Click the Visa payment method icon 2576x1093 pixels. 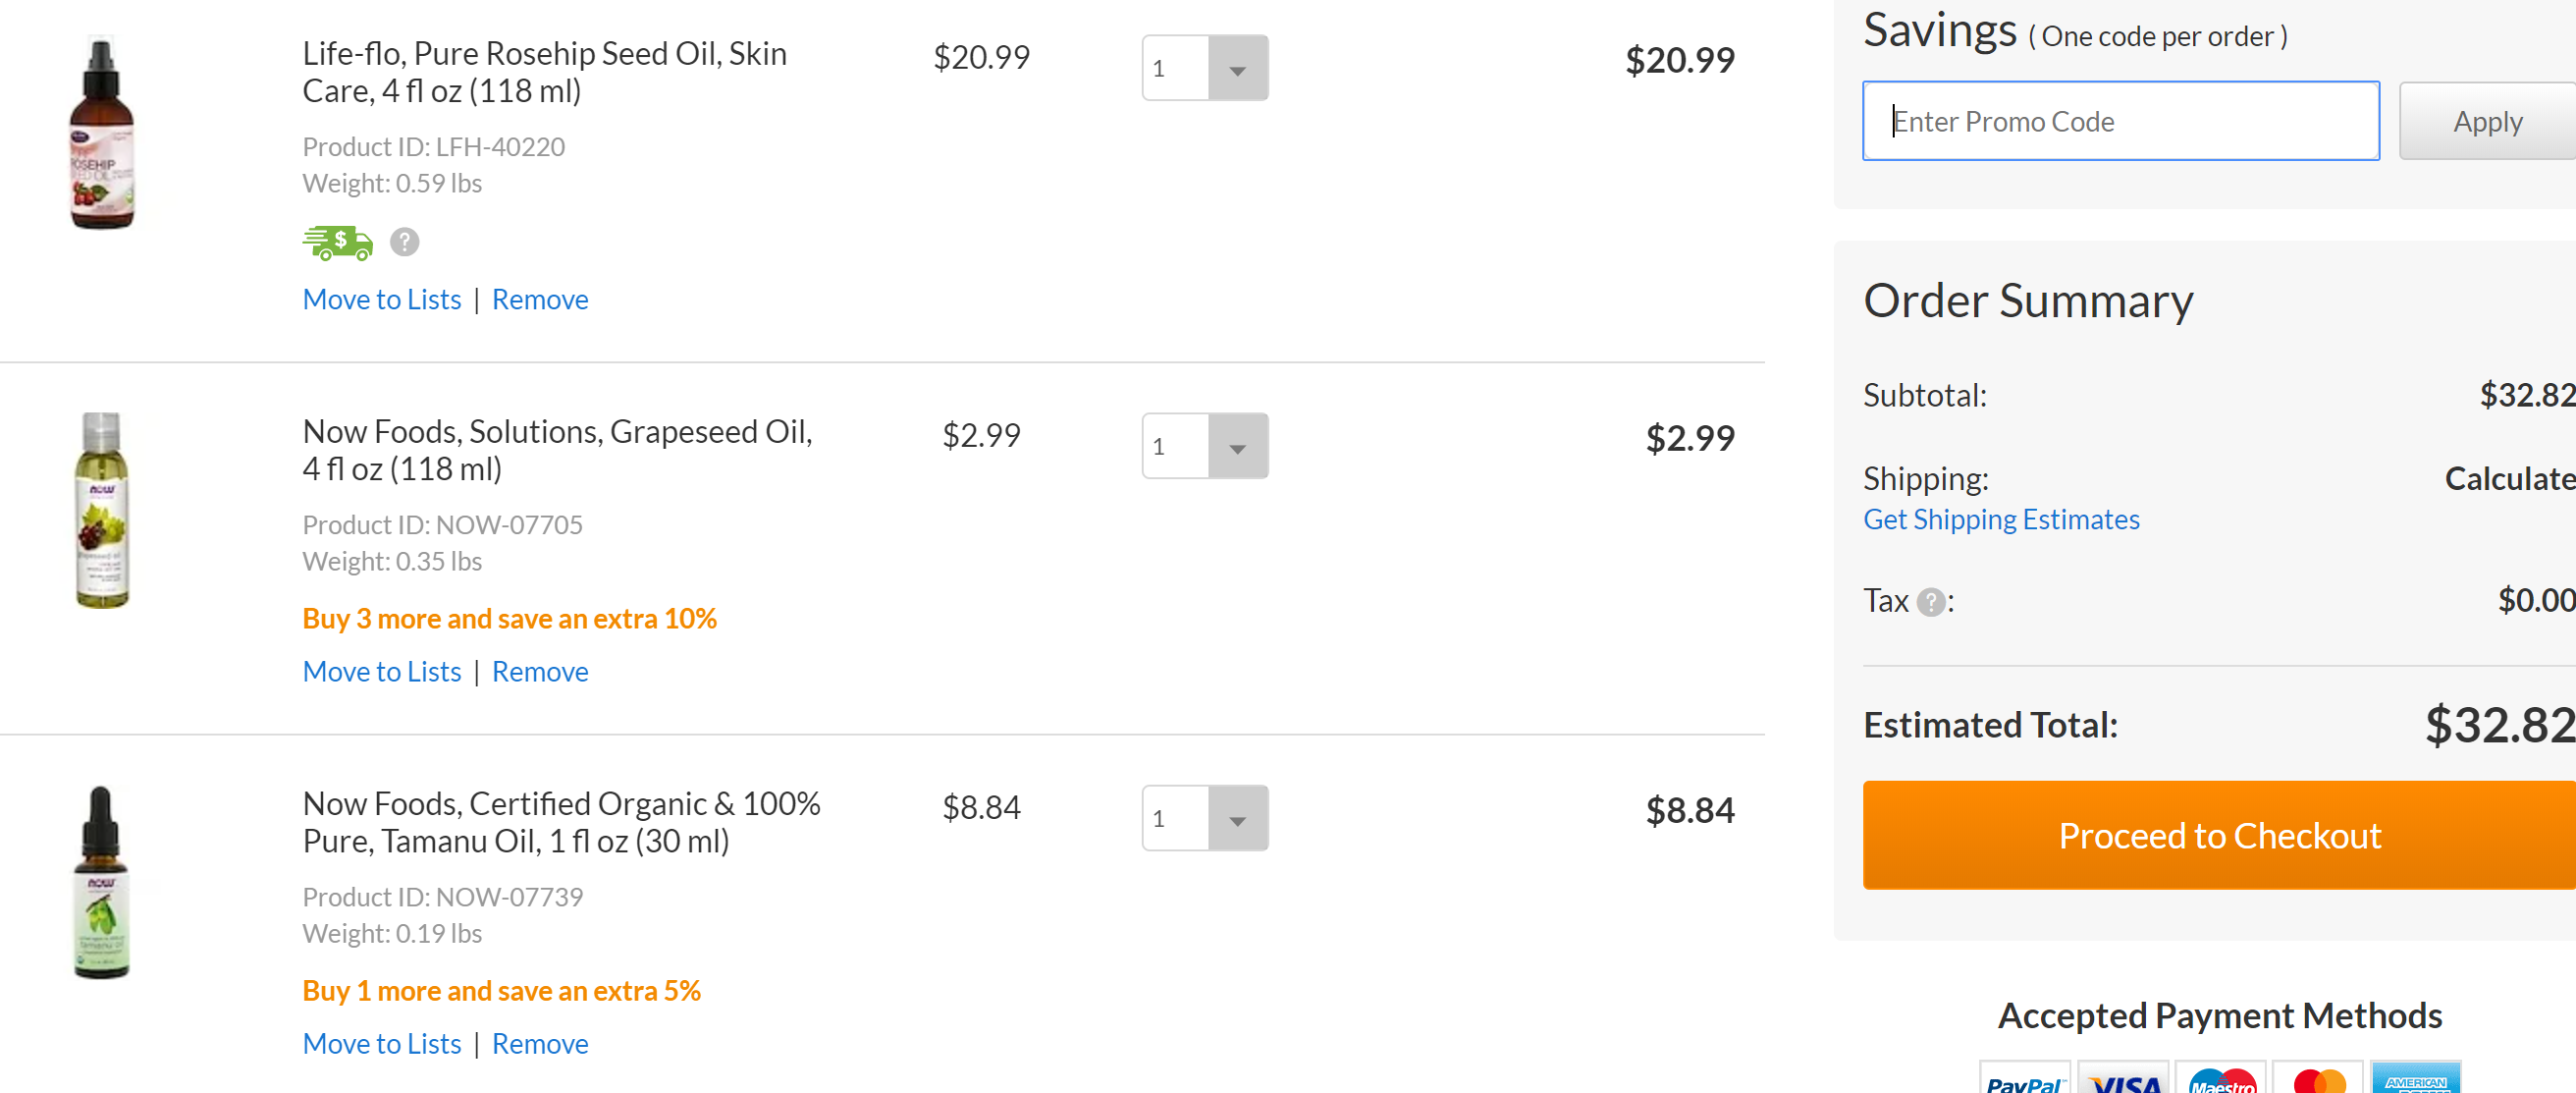(x=2124, y=1079)
